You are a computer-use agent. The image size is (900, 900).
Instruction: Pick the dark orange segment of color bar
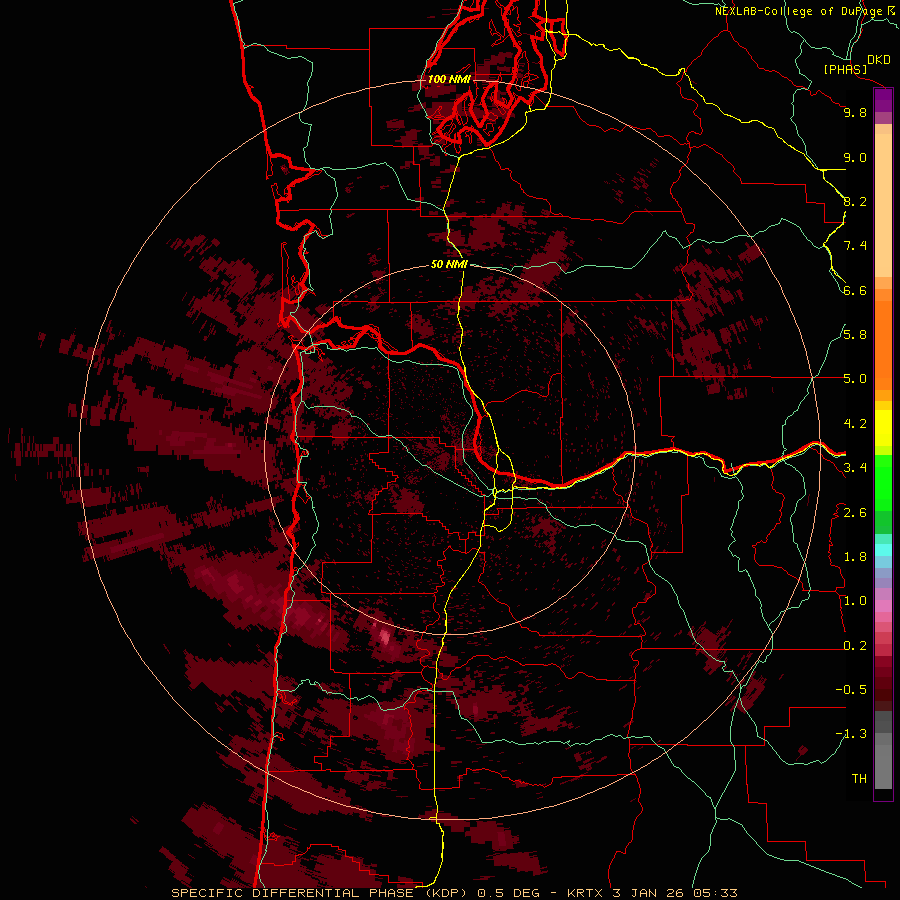pos(883,344)
